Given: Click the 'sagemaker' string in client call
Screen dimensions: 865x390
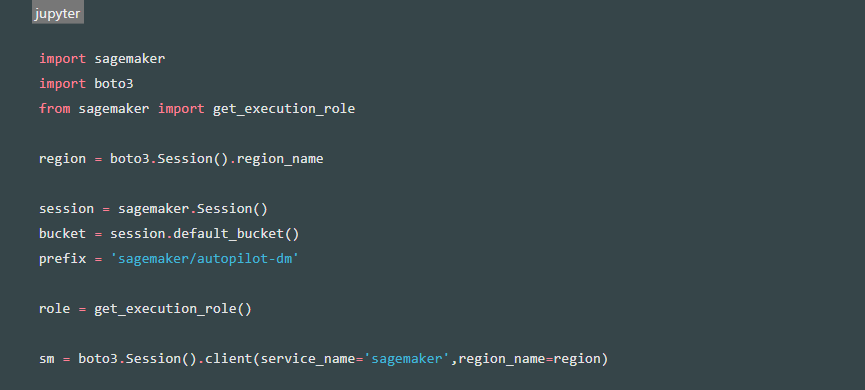Looking at the screenshot, I should (x=407, y=359).
